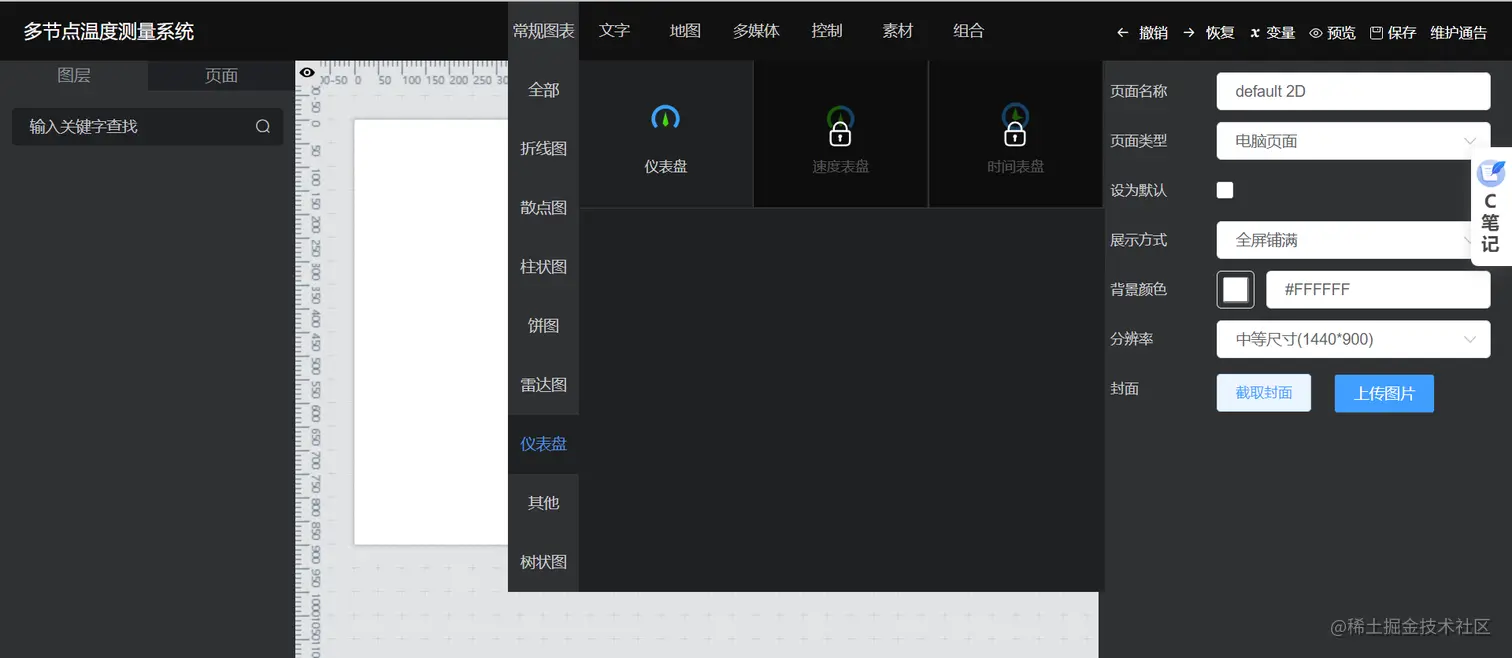The width and height of the screenshot is (1512, 658).
Task: Select the 雷达图 chart category
Action: 543,385
